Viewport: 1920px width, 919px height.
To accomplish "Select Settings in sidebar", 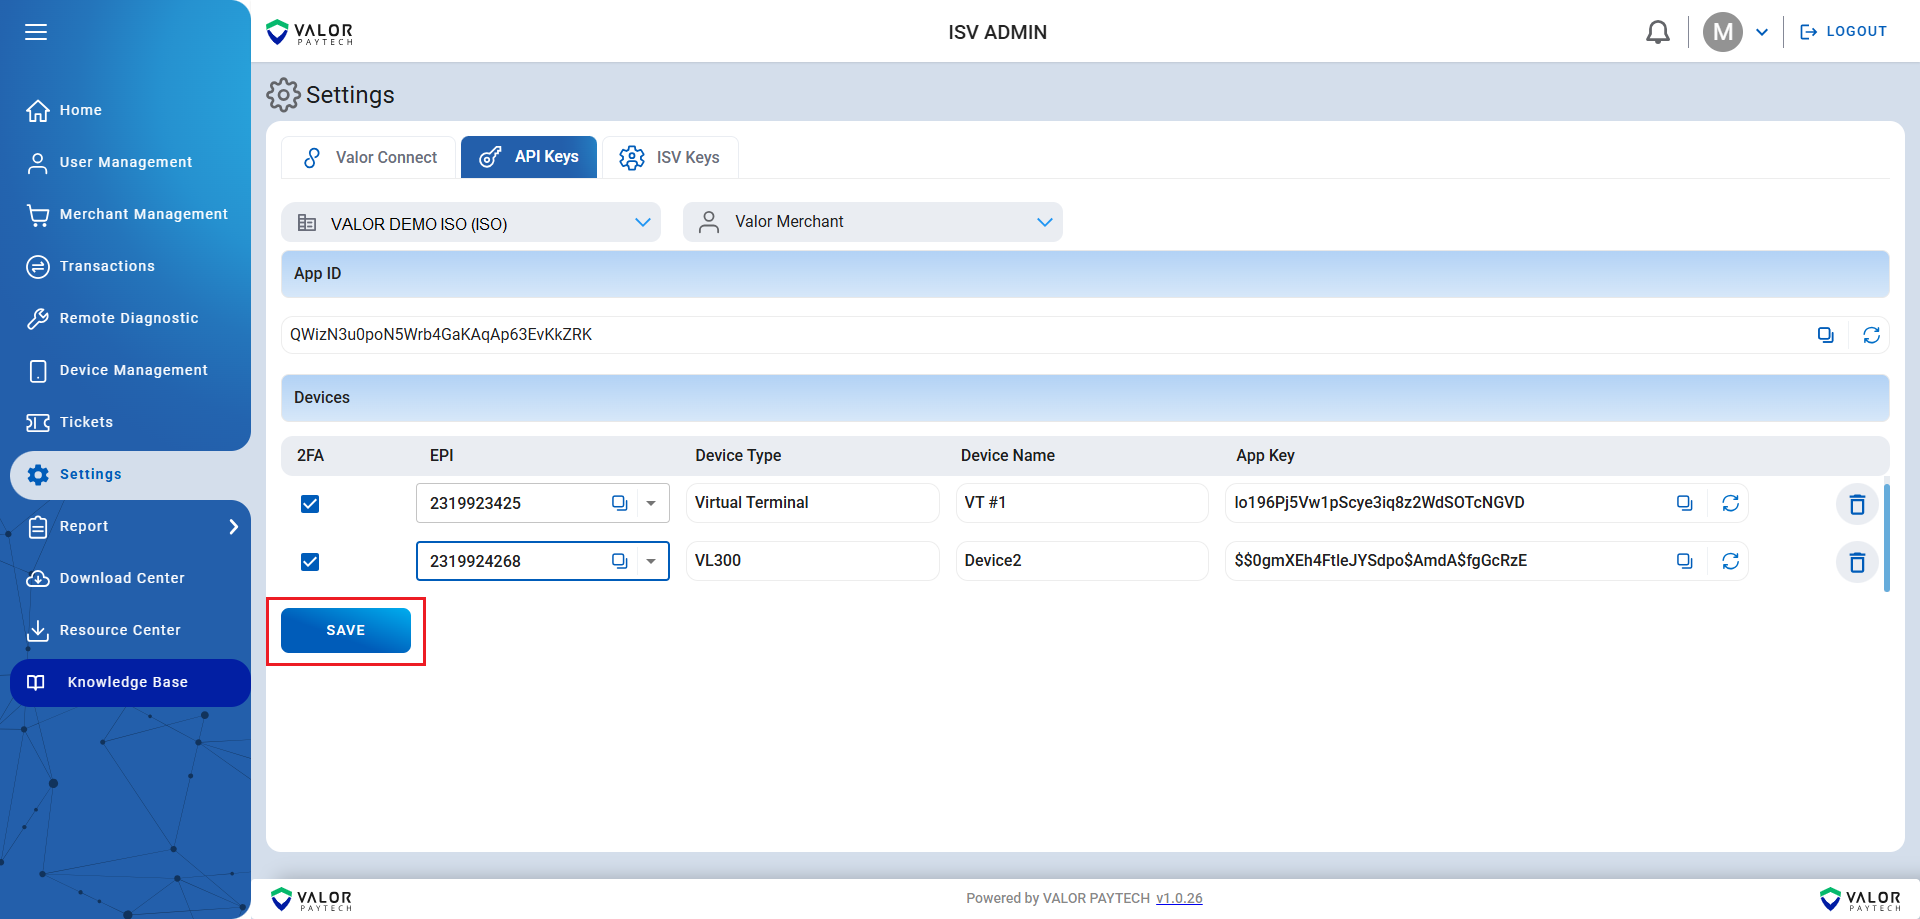I will point(130,474).
